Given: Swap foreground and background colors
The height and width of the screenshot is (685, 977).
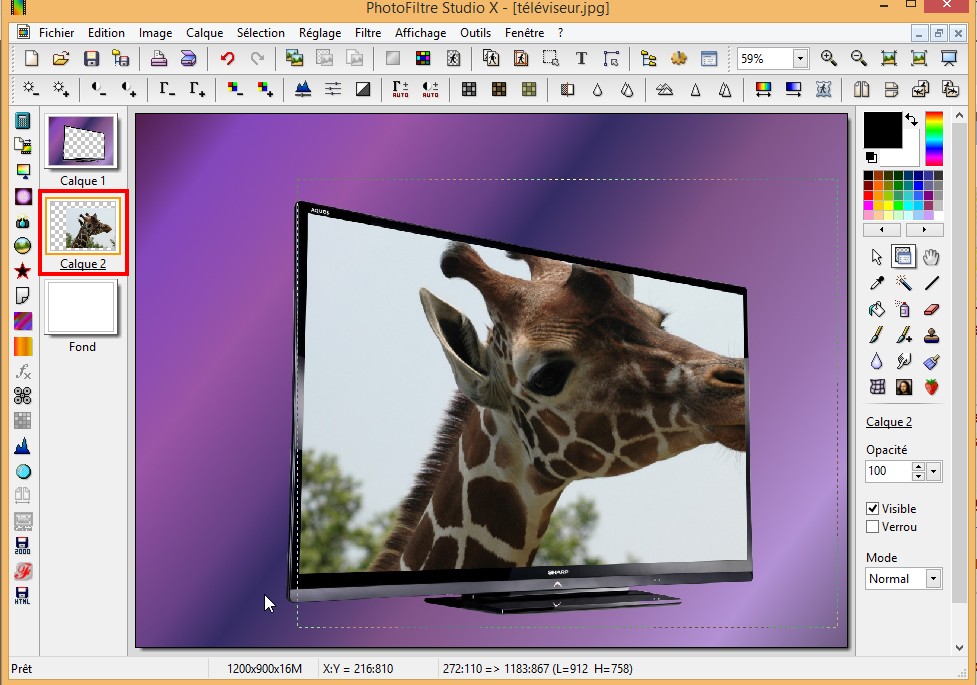Looking at the screenshot, I should 911,120.
